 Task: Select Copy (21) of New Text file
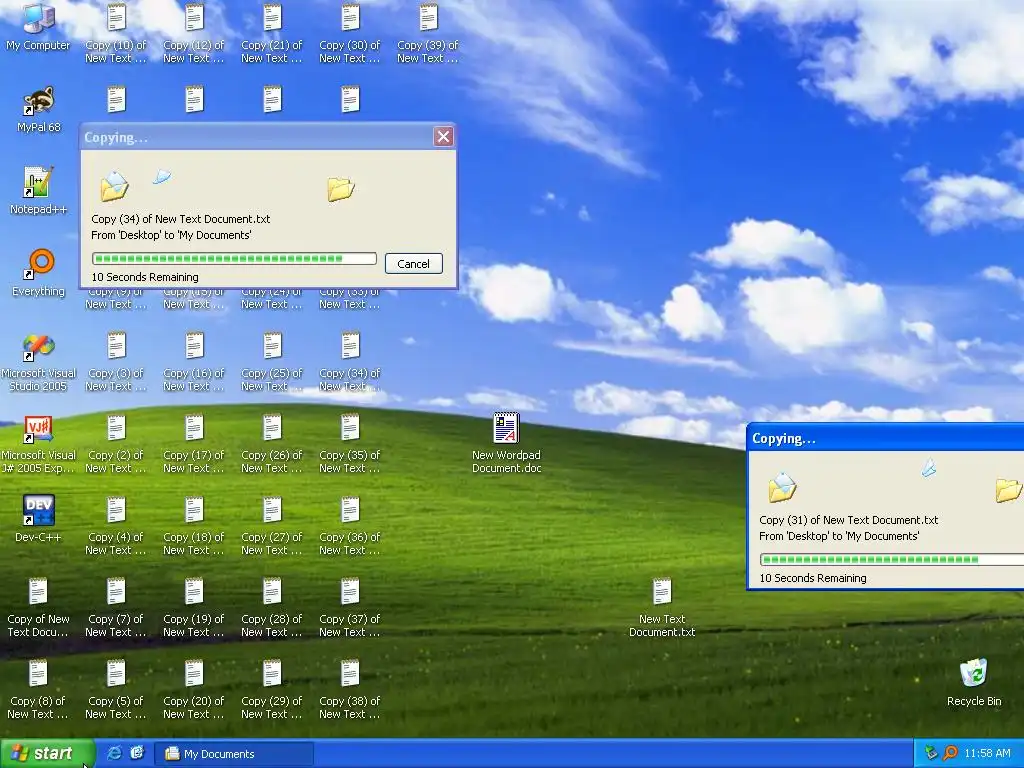tap(272, 33)
